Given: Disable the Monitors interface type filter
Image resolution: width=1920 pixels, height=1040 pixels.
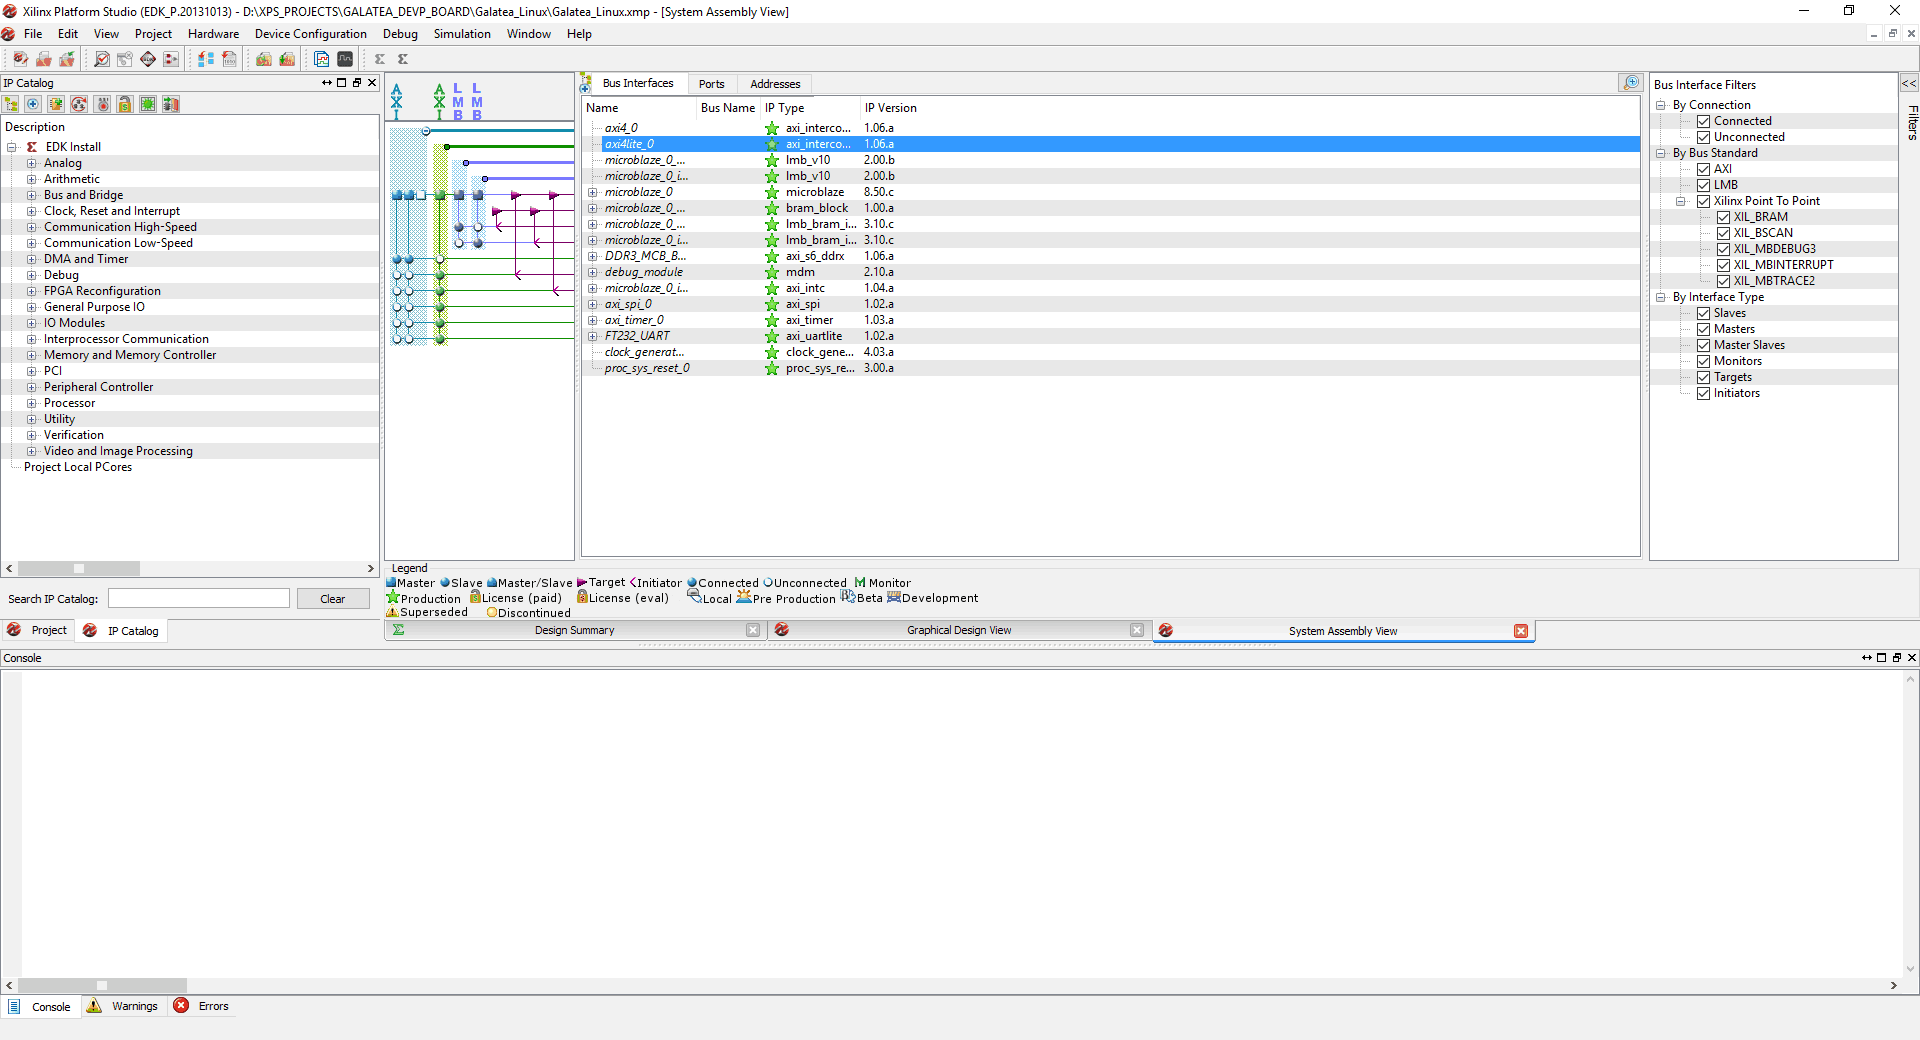Looking at the screenshot, I should pos(1703,361).
